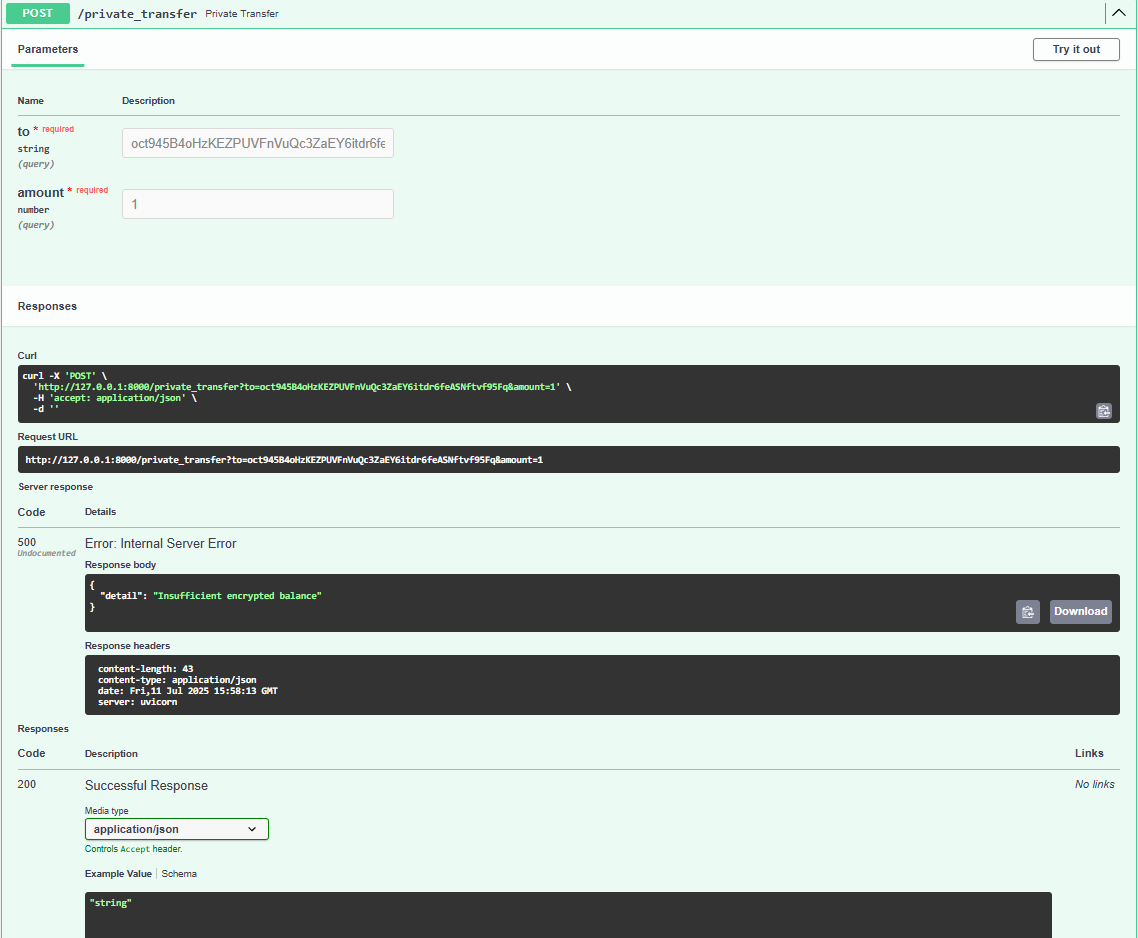Click the 'Undocumented' label under 500
The image size is (1138, 938).
[x=46, y=553]
